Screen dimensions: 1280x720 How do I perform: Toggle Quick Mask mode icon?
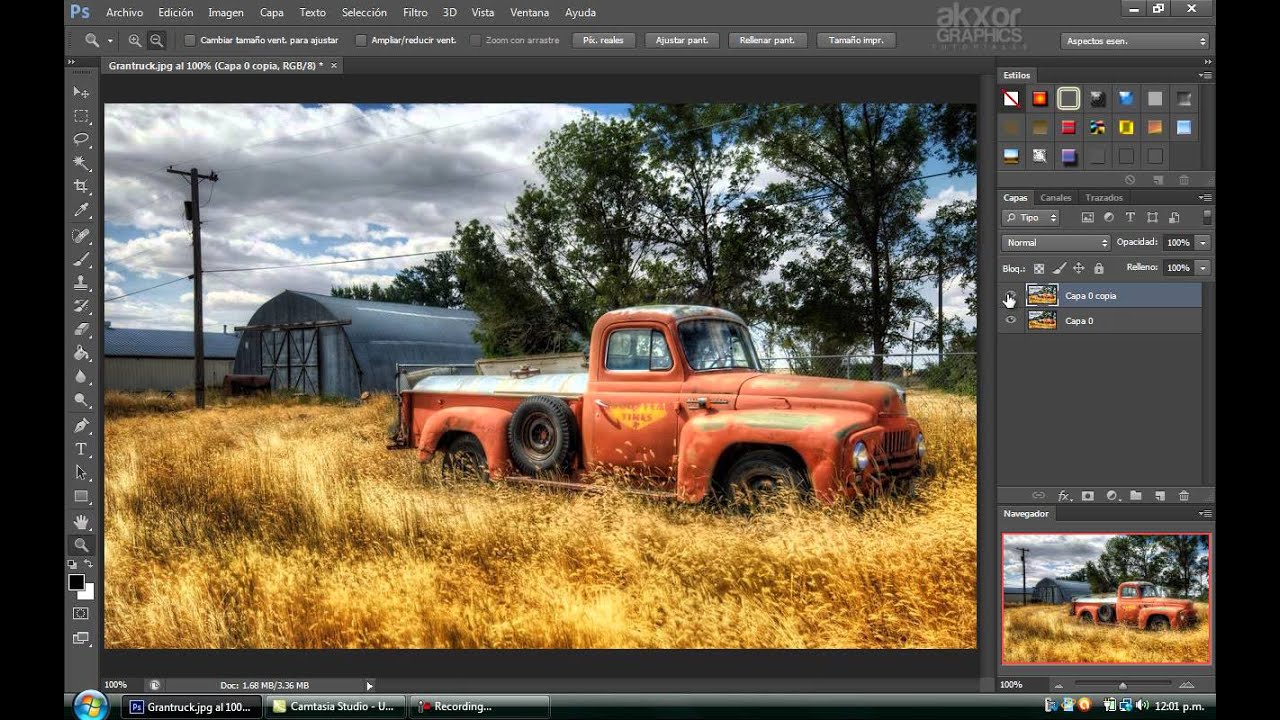tap(81, 613)
